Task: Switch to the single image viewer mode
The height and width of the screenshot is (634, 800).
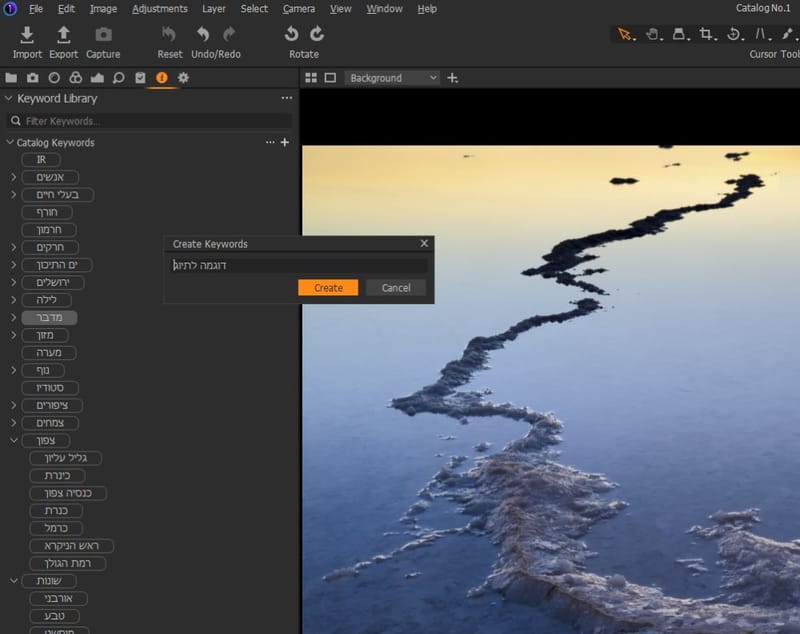Action: click(x=329, y=78)
